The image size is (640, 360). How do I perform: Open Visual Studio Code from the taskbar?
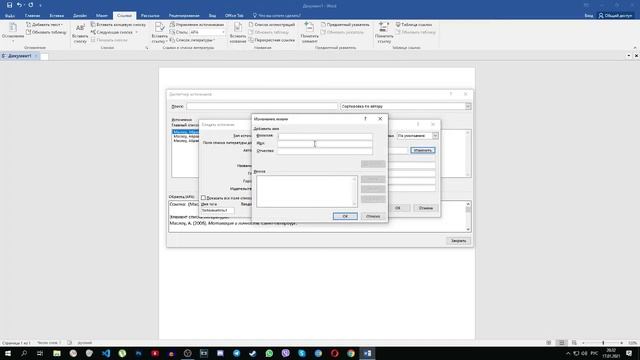coord(106,353)
